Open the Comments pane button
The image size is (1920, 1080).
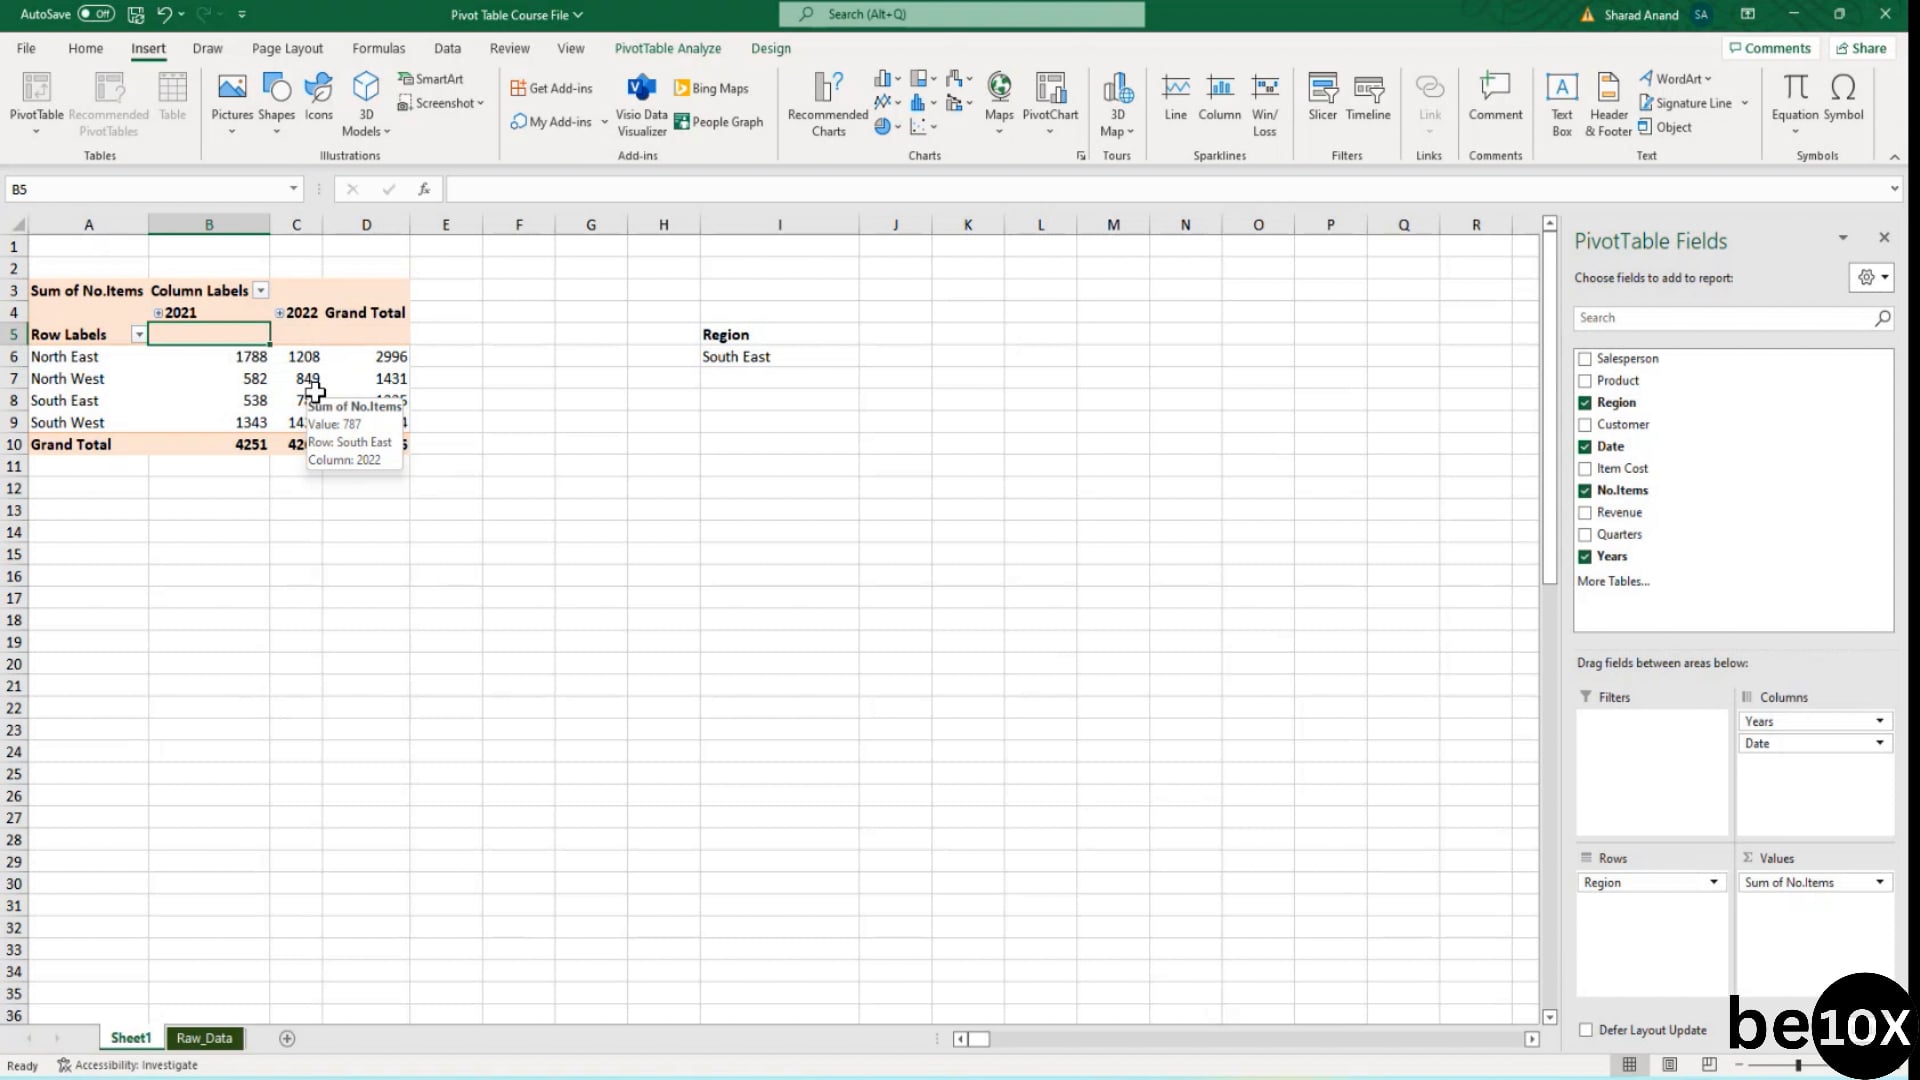[x=1768, y=48]
